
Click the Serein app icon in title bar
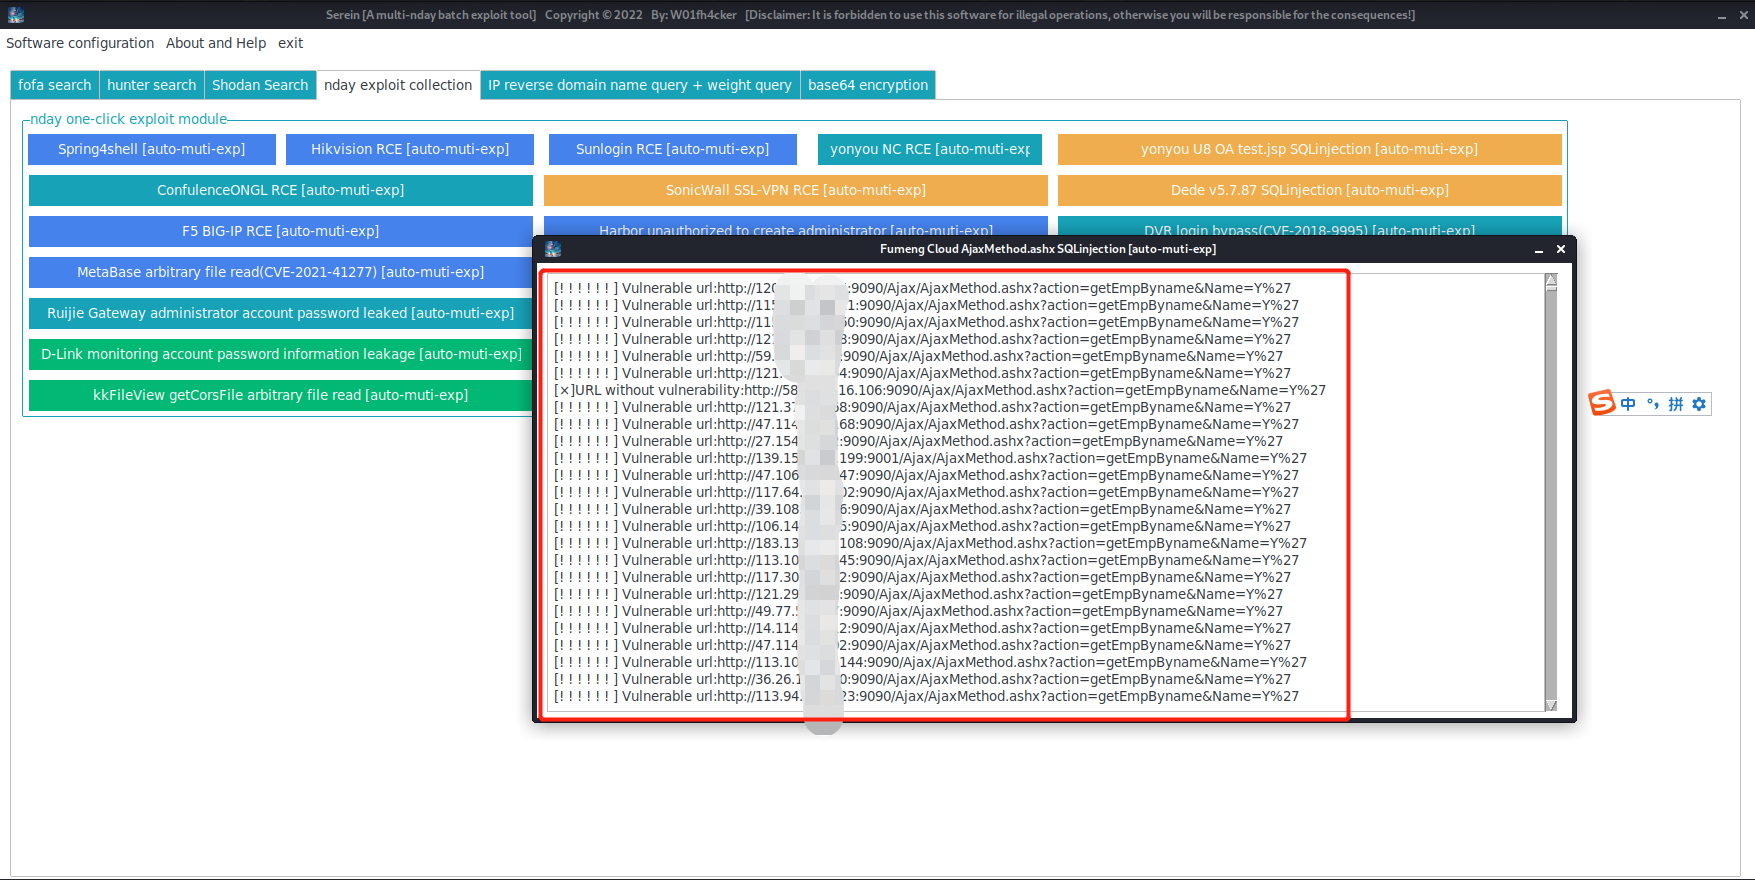[x=15, y=15]
